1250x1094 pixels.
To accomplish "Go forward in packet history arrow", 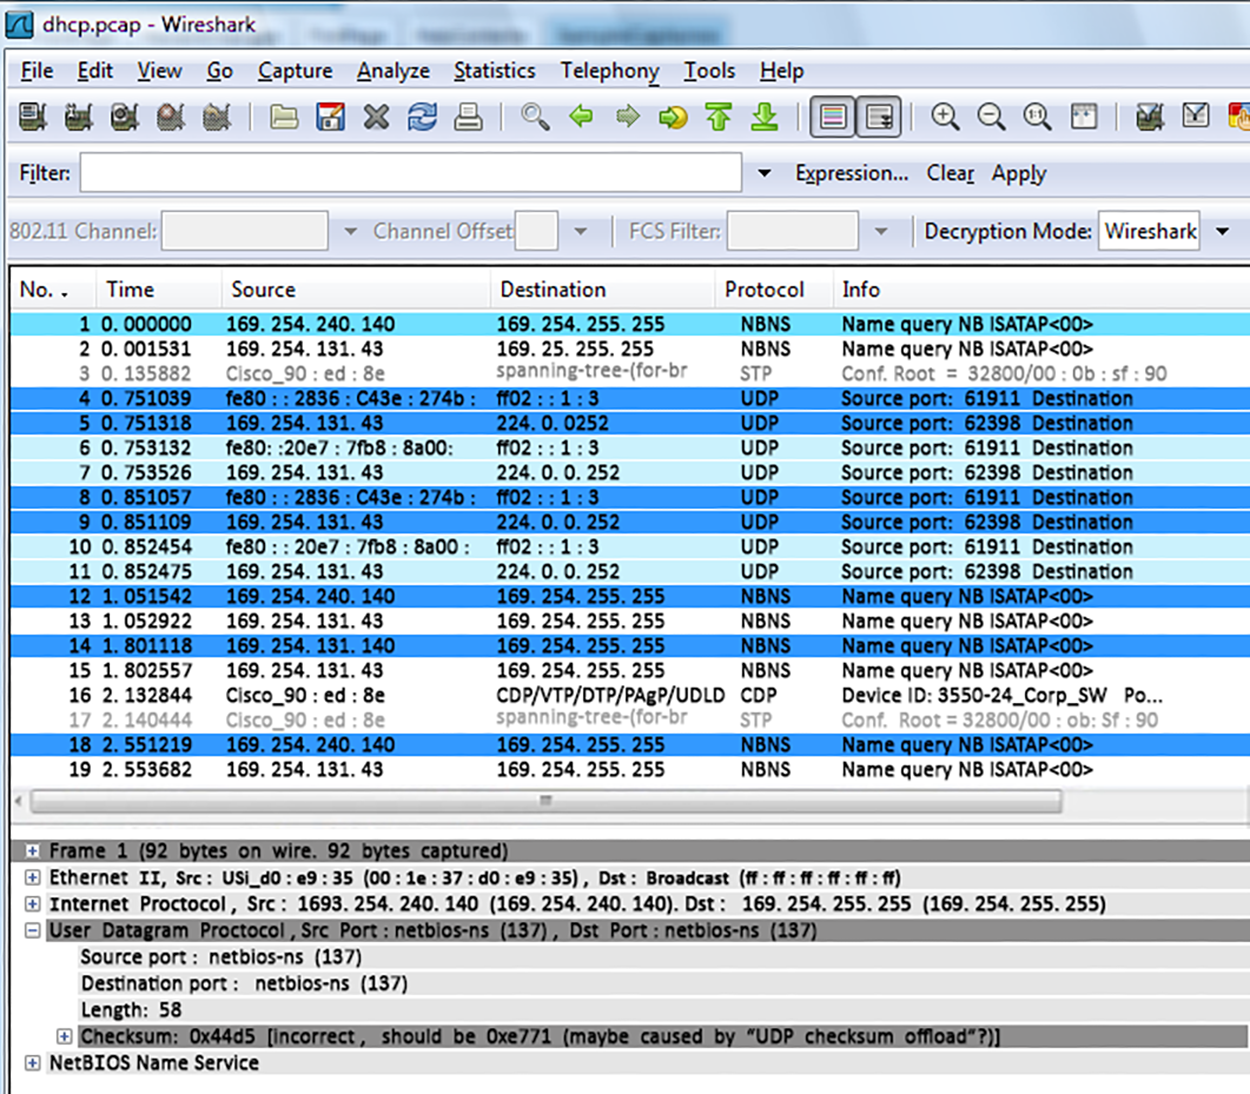I will click(x=627, y=117).
